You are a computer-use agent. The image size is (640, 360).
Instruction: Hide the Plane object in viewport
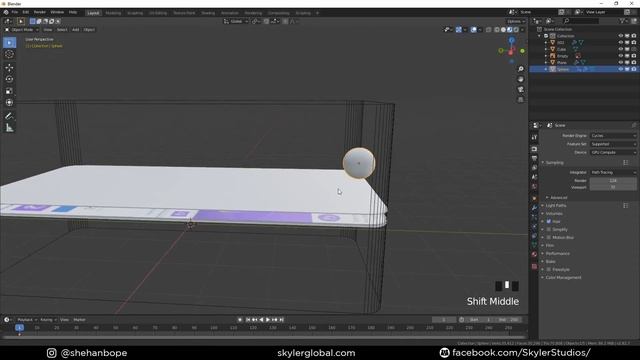click(621, 62)
